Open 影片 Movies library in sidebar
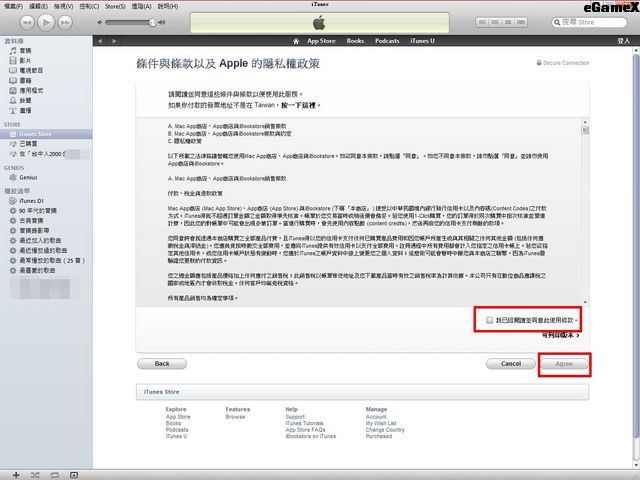This screenshot has height=480, width=640. click(25, 60)
